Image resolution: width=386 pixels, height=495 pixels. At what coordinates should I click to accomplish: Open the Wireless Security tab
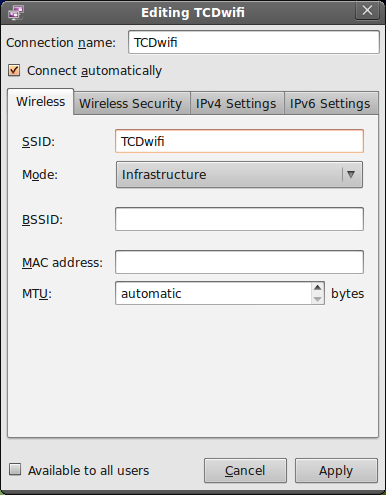click(x=131, y=103)
